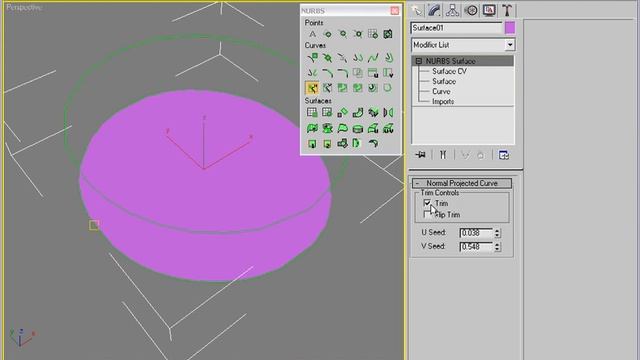
Task: Select the Create Multisided Blend Surface tool
Action: point(342,144)
